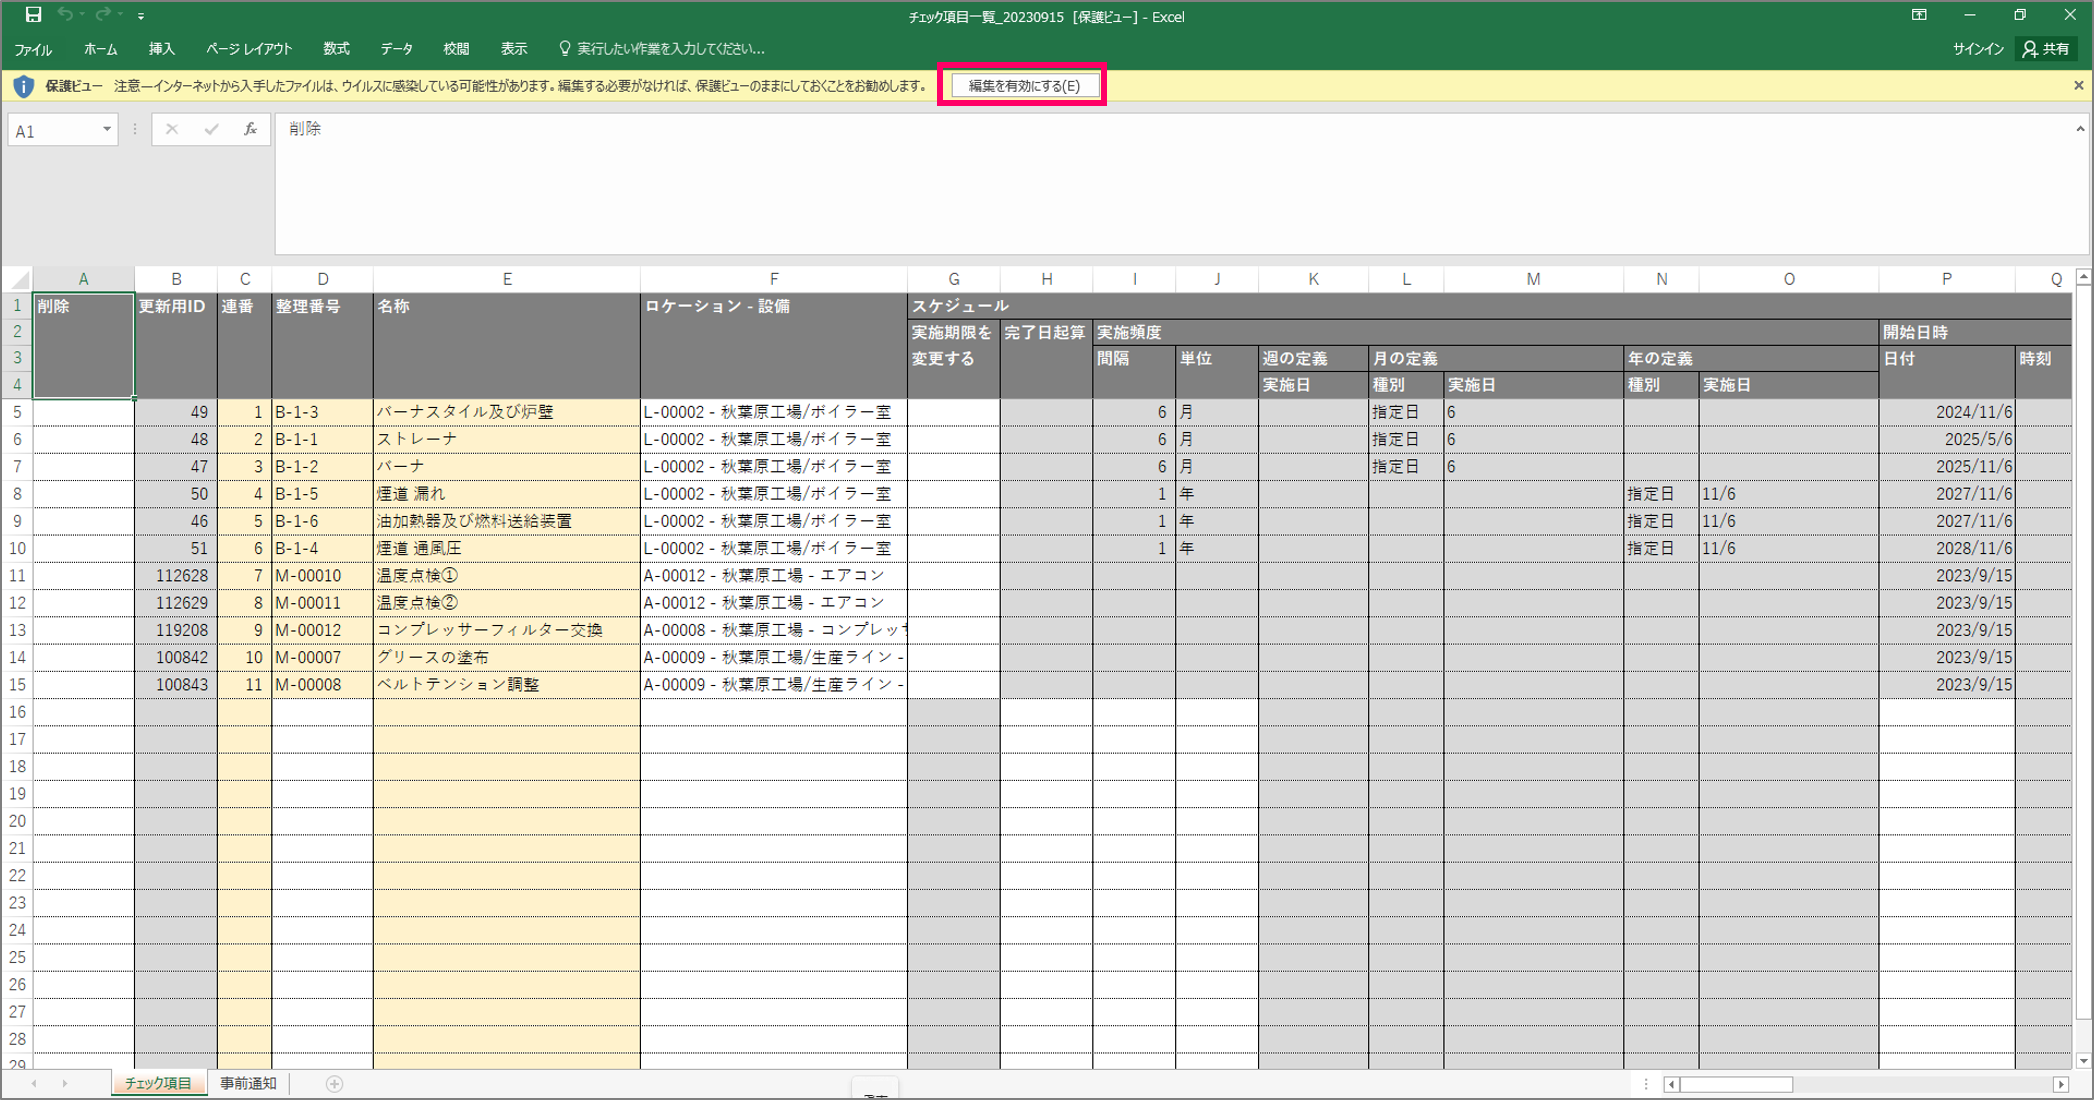This screenshot has width=2094, height=1100.
Task: Click the 共有 share icon button
Action: coord(2046,49)
